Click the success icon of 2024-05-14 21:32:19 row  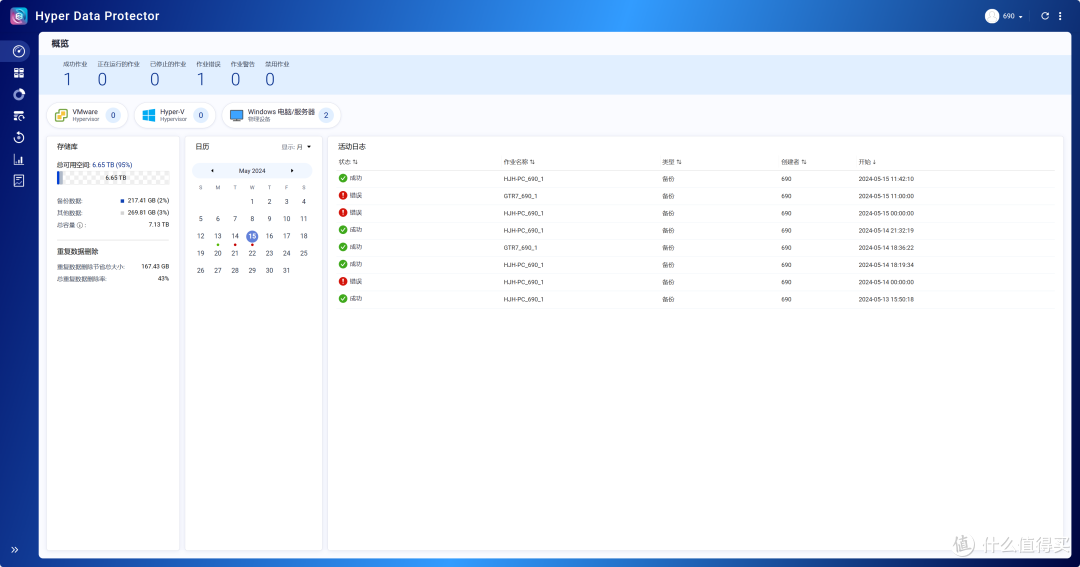[x=343, y=230]
